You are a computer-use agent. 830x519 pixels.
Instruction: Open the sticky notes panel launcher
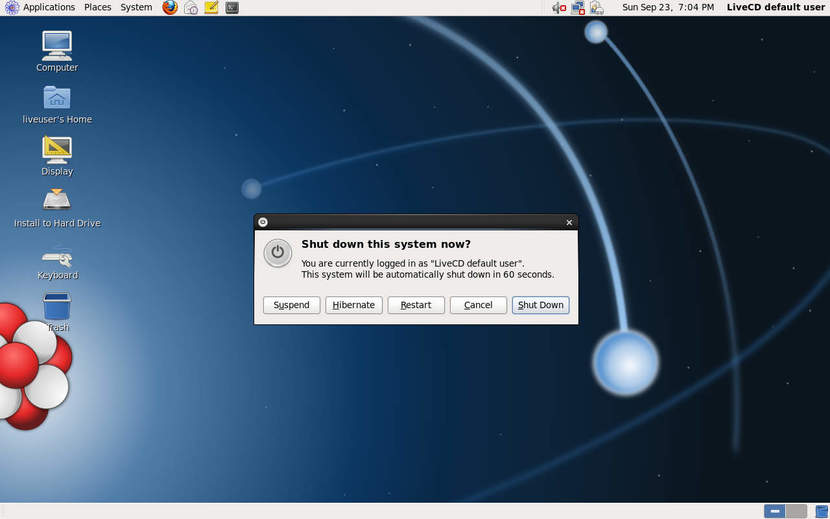211,7
